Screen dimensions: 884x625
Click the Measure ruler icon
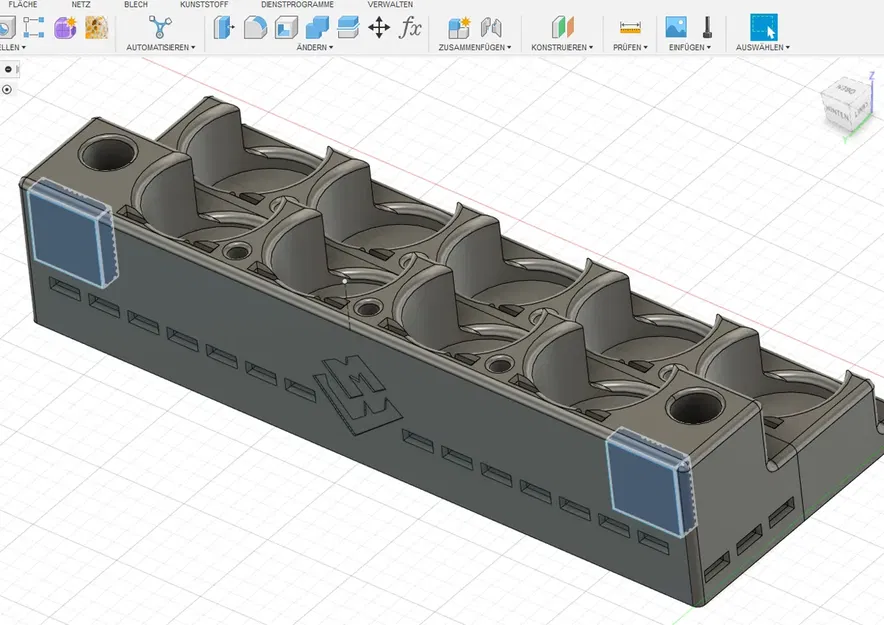tap(630, 27)
